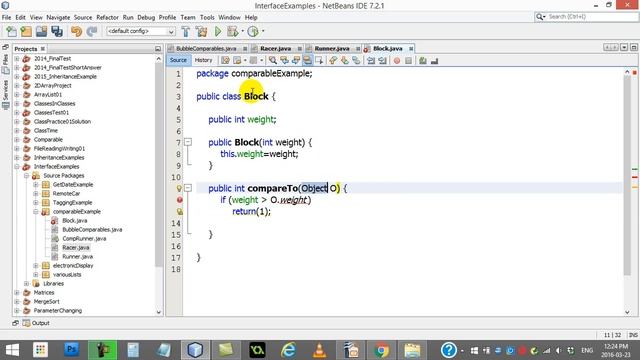The height and width of the screenshot is (360, 640).
Task: Click the Profile Project clock icon
Action: click(253, 31)
